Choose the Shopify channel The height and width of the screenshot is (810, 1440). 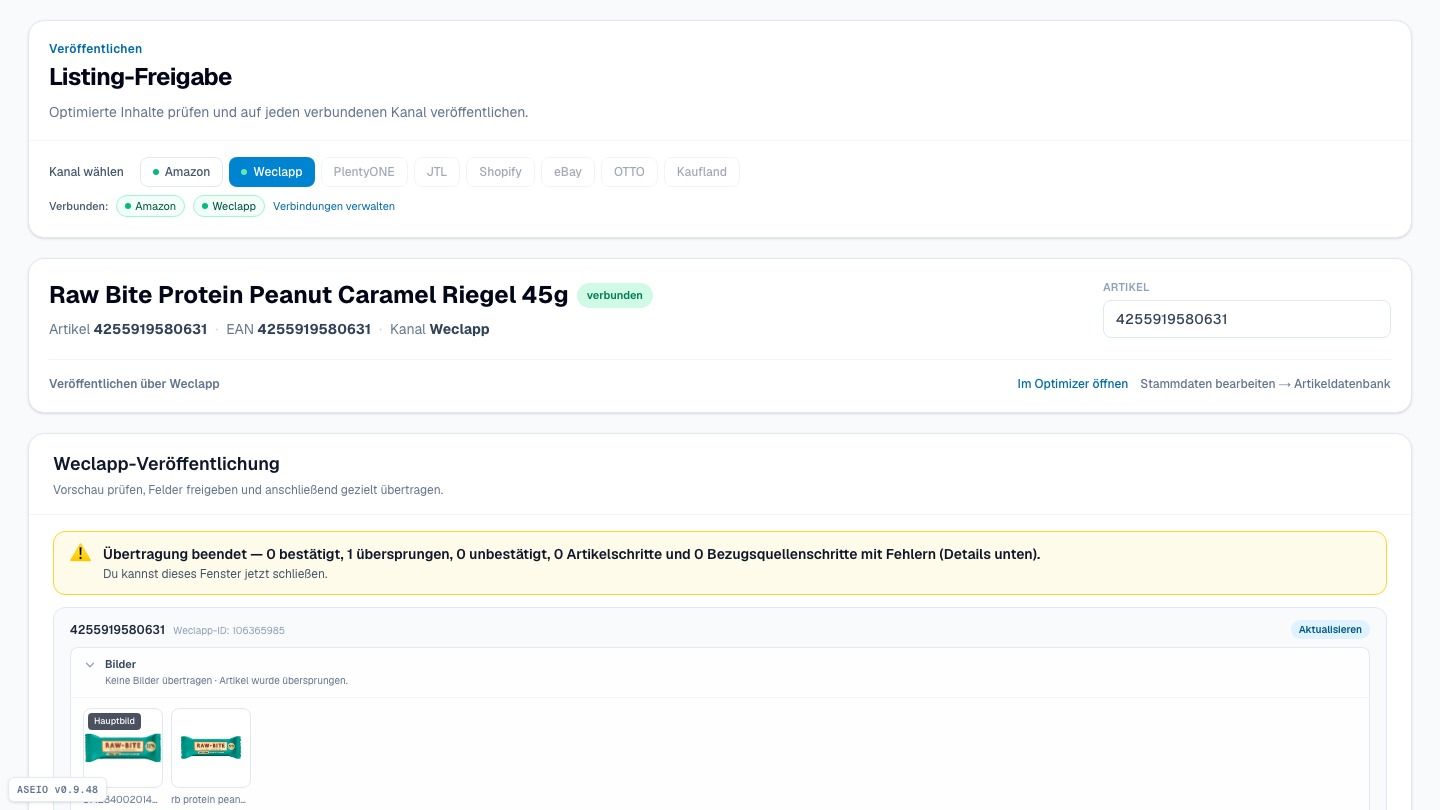click(x=500, y=172)
